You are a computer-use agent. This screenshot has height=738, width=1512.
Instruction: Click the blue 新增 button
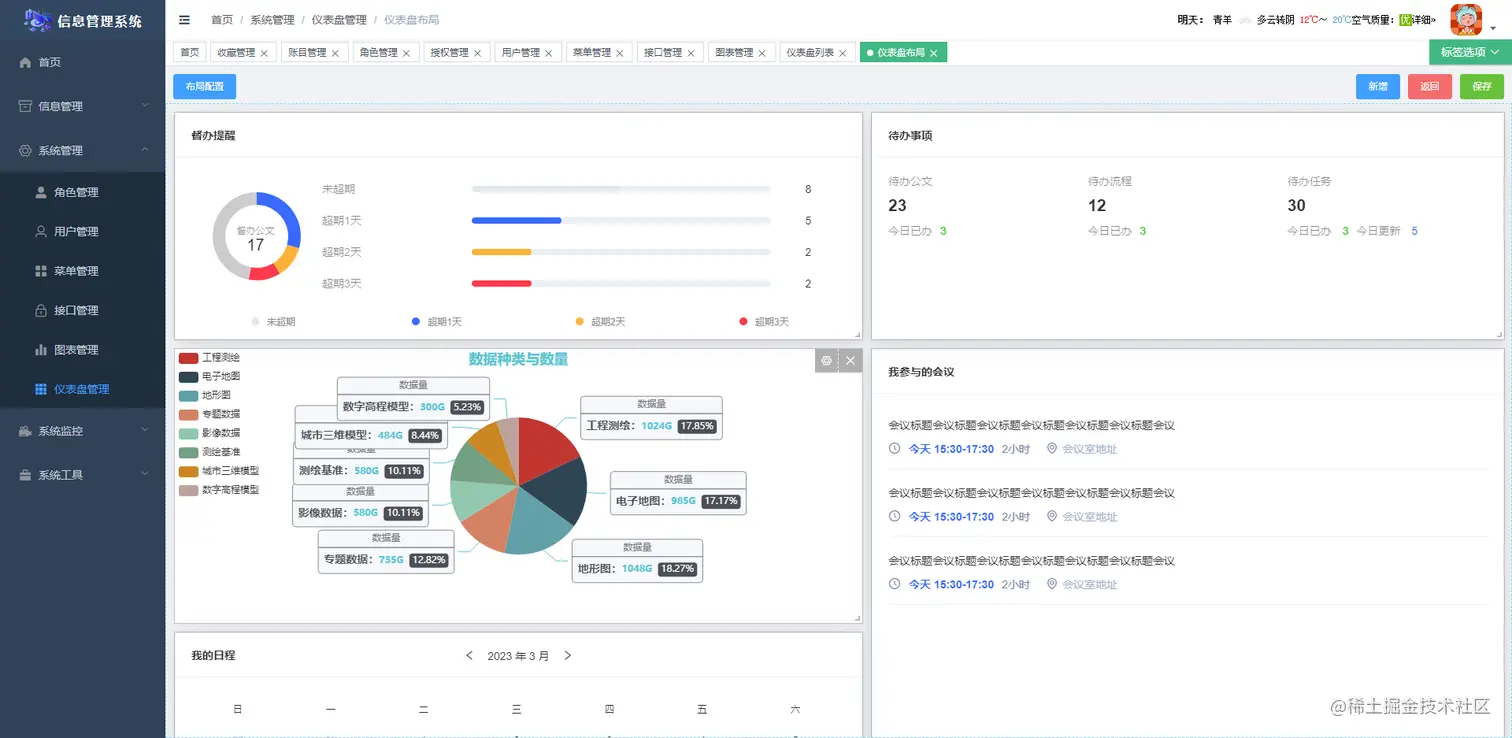click(x=1378, y=87)
